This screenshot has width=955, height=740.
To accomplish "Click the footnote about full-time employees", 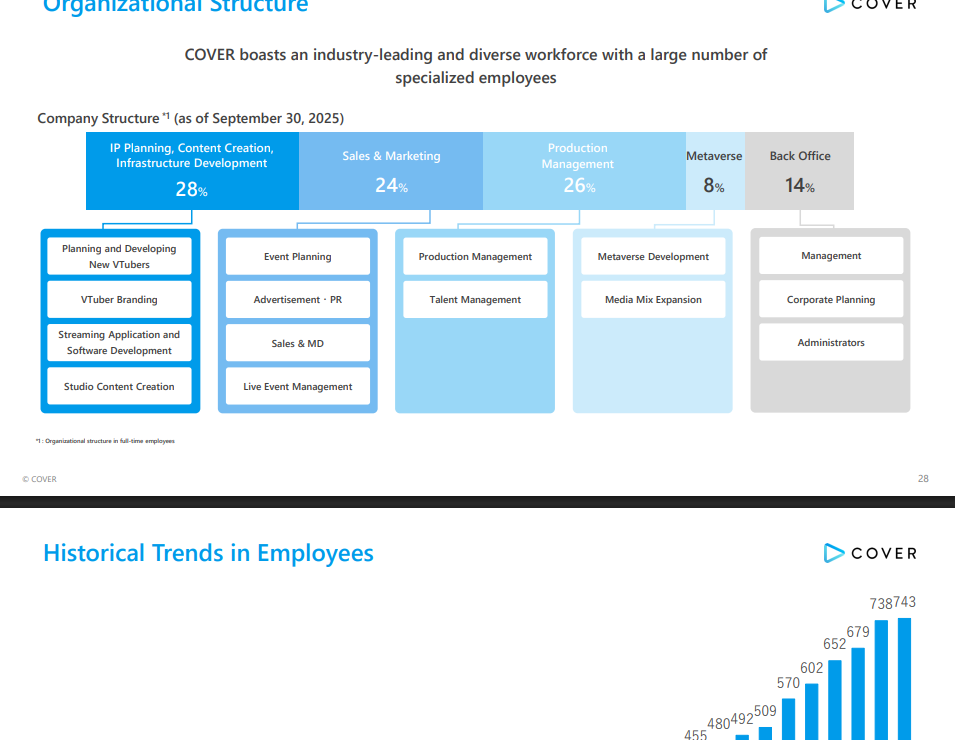I will (105, 441).
